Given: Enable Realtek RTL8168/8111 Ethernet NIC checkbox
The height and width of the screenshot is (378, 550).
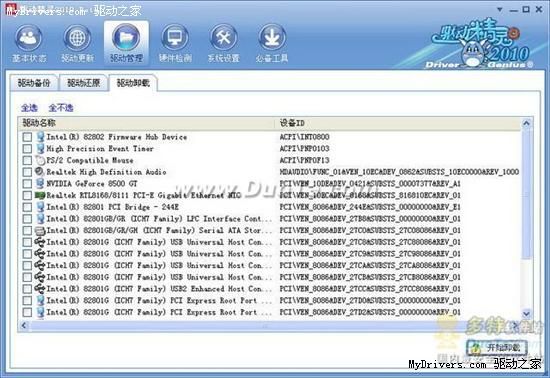Looking at the screenshot, I should [27, 195].
